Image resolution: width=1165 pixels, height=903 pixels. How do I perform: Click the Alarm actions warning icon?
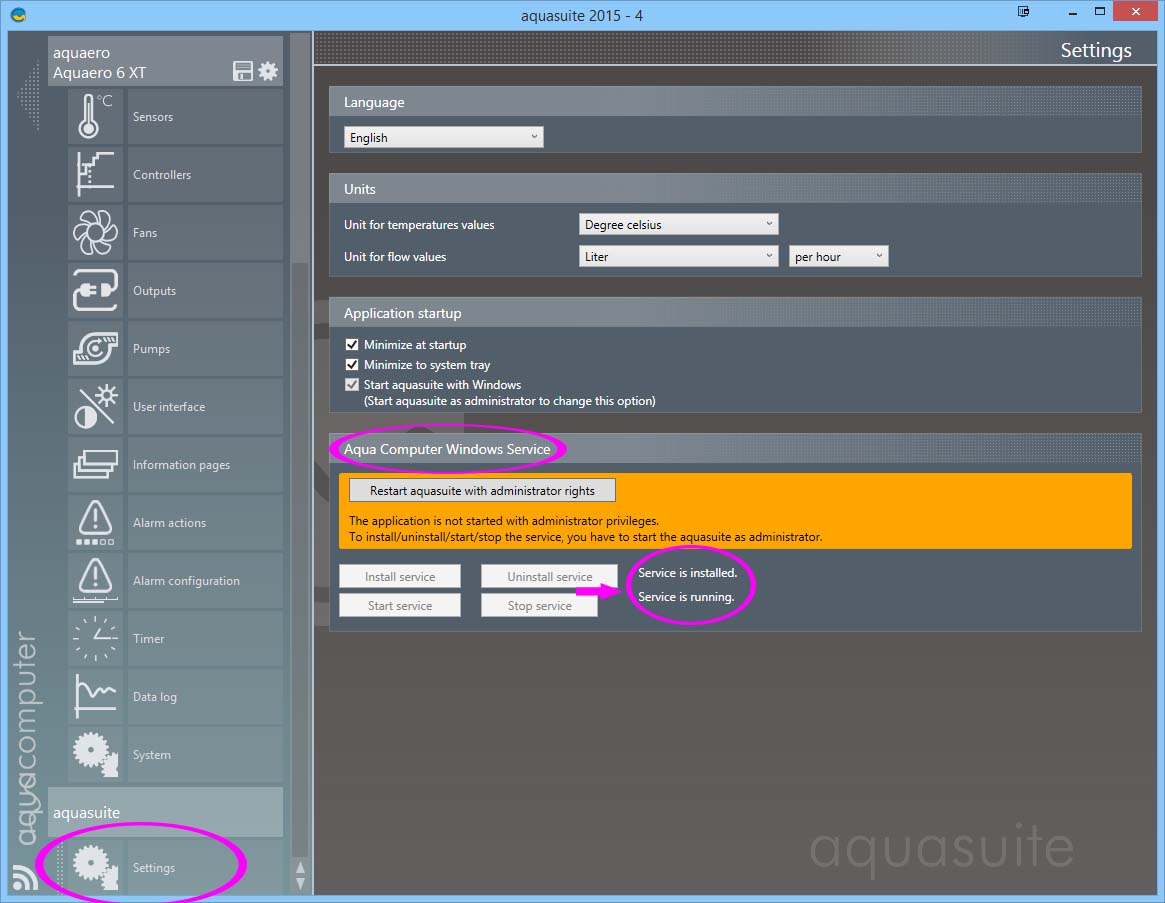[95, 522]
